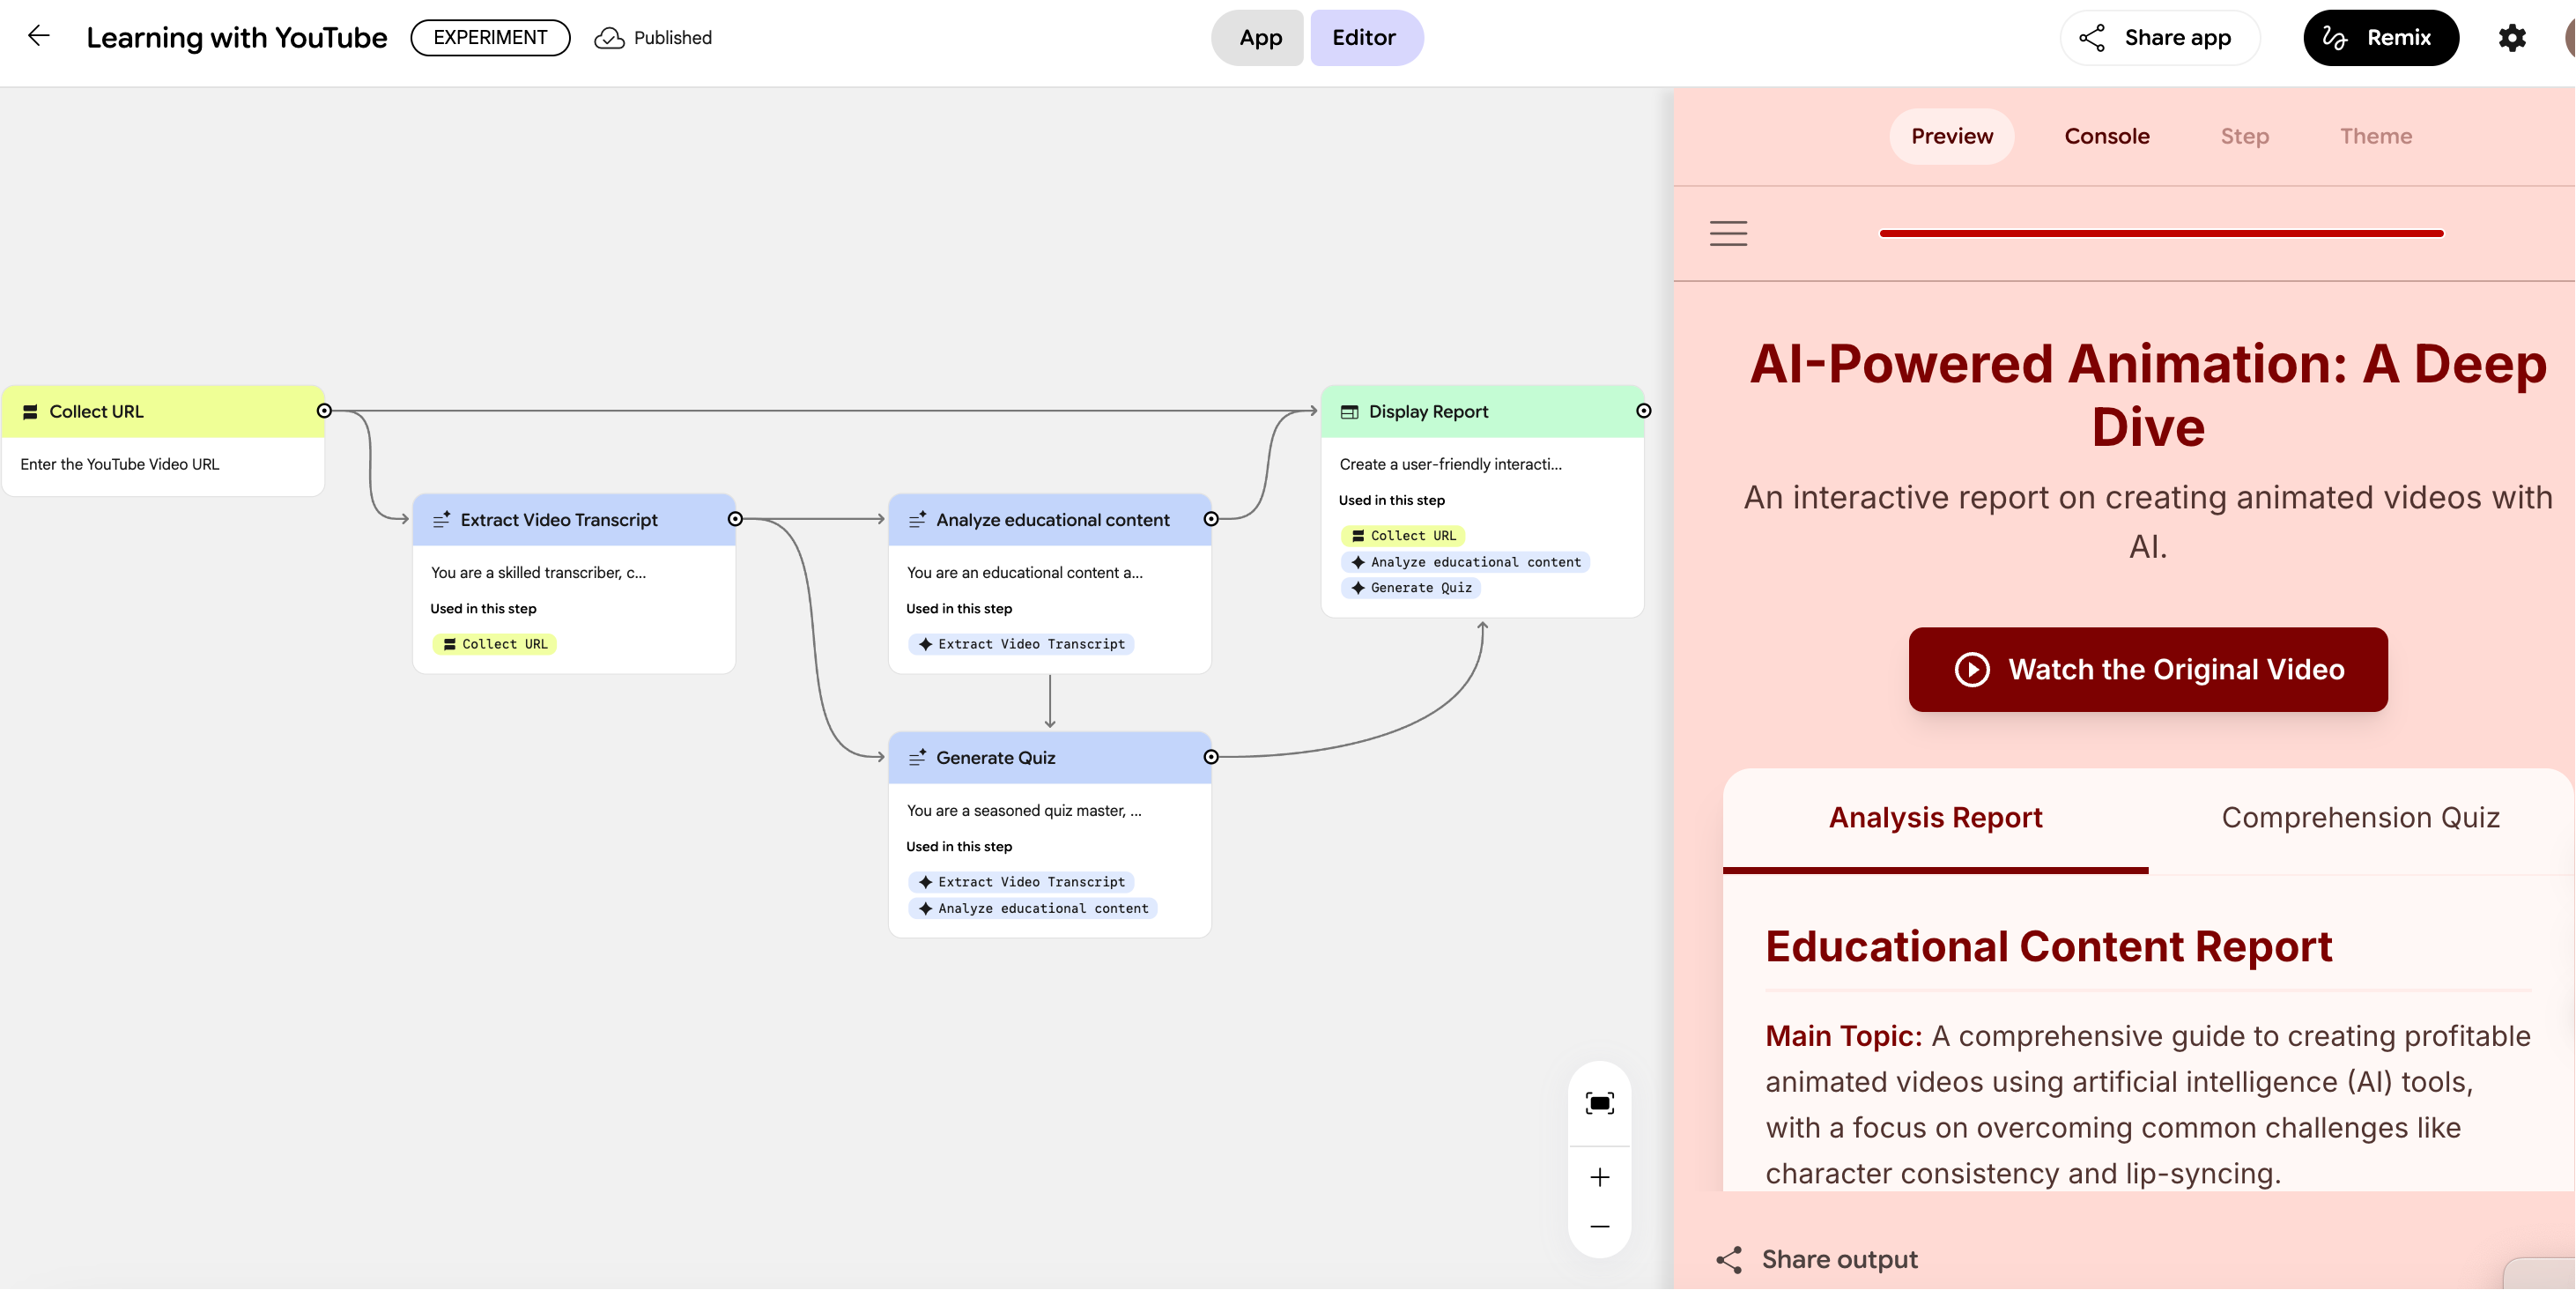Click the Generate Quiz node sparkle icon
This screenshot has height=1290, width=2576.
coord(917,758)
